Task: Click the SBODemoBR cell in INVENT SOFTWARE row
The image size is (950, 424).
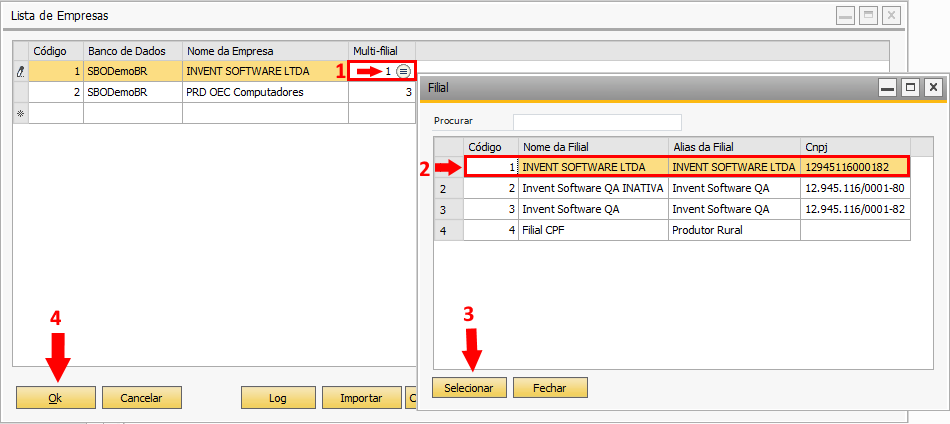Action: 133,71
